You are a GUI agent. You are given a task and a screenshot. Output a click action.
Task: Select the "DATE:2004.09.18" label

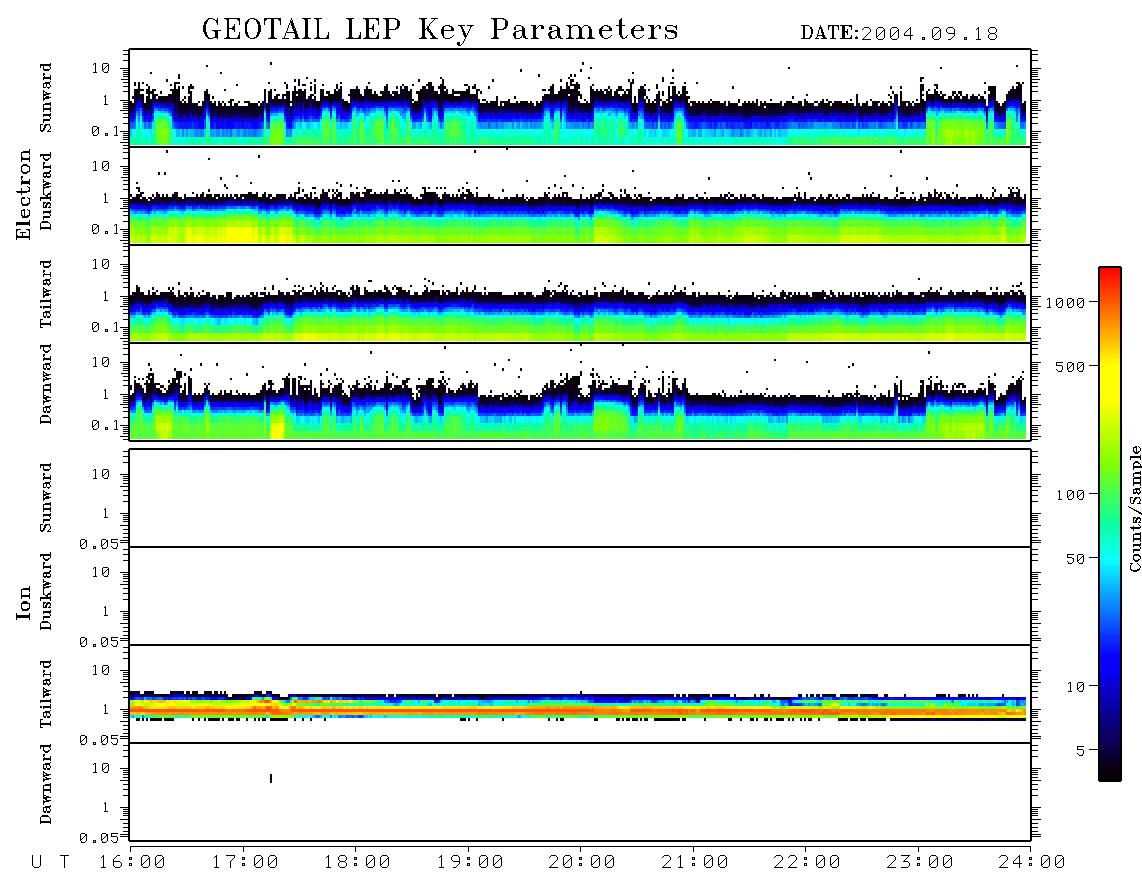click(x=899, y=34)
